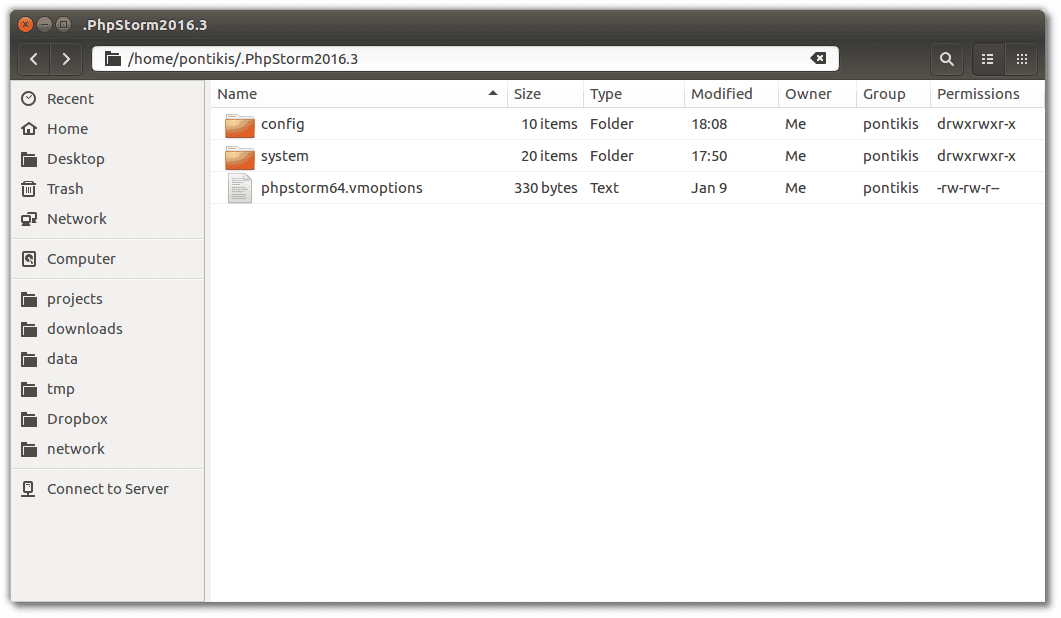Sort by the Type column header
This screenshot has height=618, width=1061.
[x=634, y=94]
